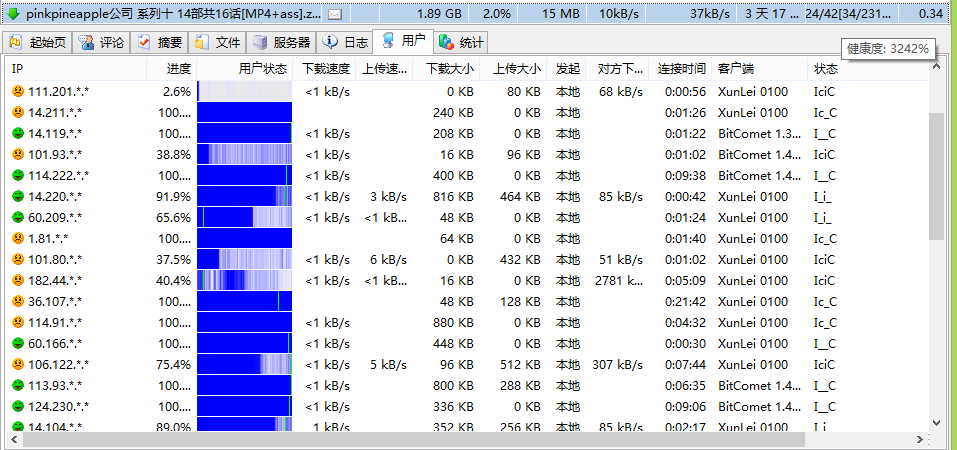Click the smiley icon for peer 111.201.*.*
The height and width of the screenshot is (450, 957).
coord(18,92)
